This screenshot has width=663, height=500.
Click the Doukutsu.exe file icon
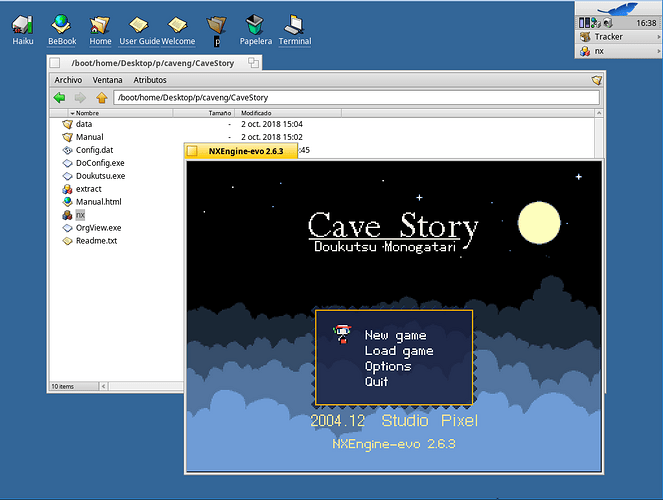tap(67, 176)
